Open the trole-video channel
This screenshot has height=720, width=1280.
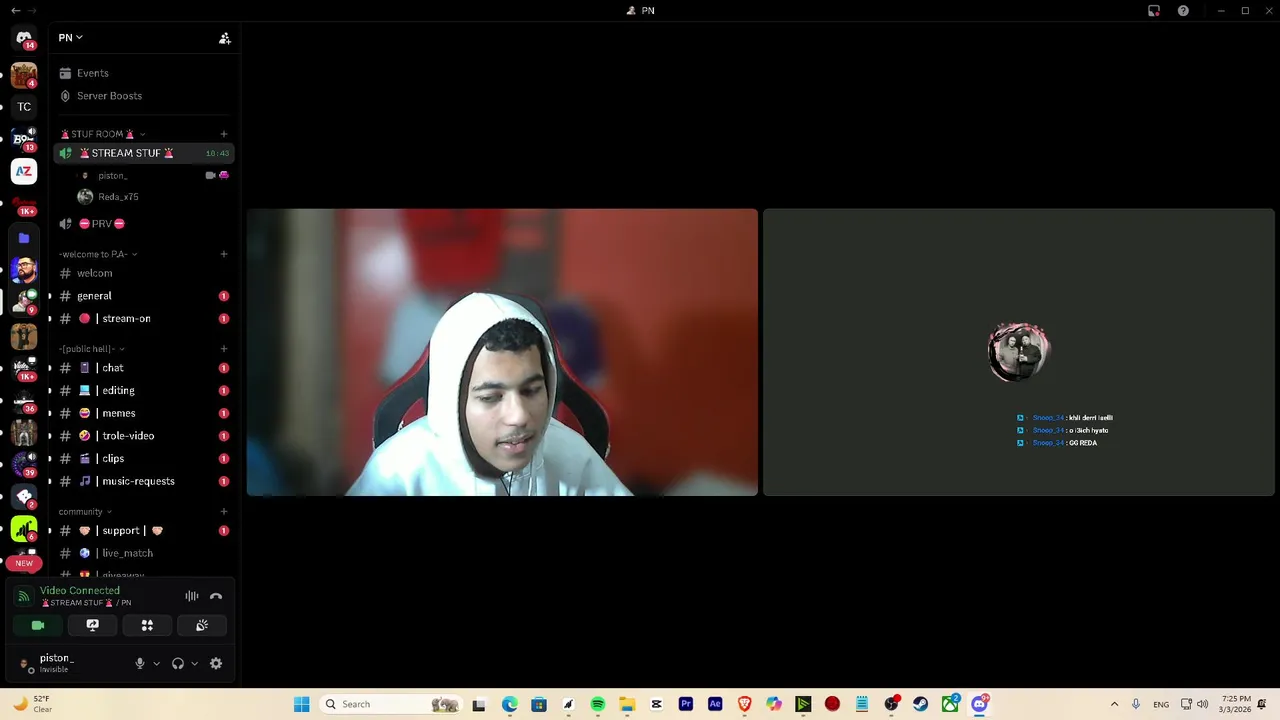coord(143,436)
